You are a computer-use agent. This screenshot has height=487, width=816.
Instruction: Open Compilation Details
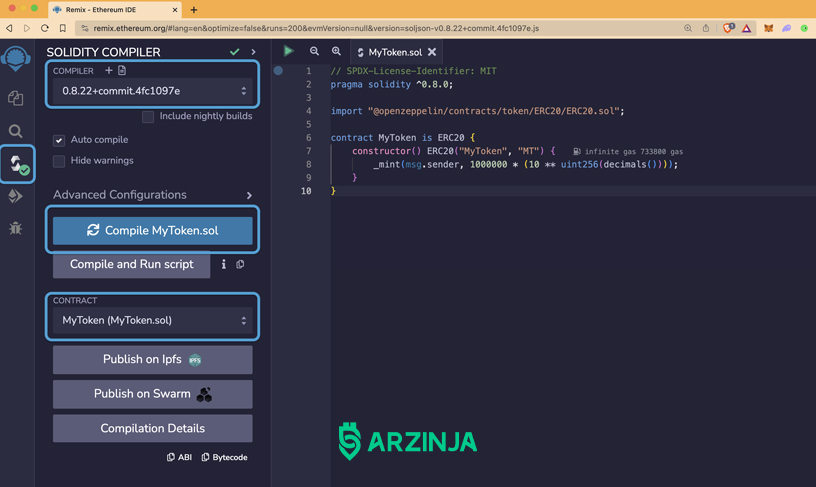click(152, 428)
